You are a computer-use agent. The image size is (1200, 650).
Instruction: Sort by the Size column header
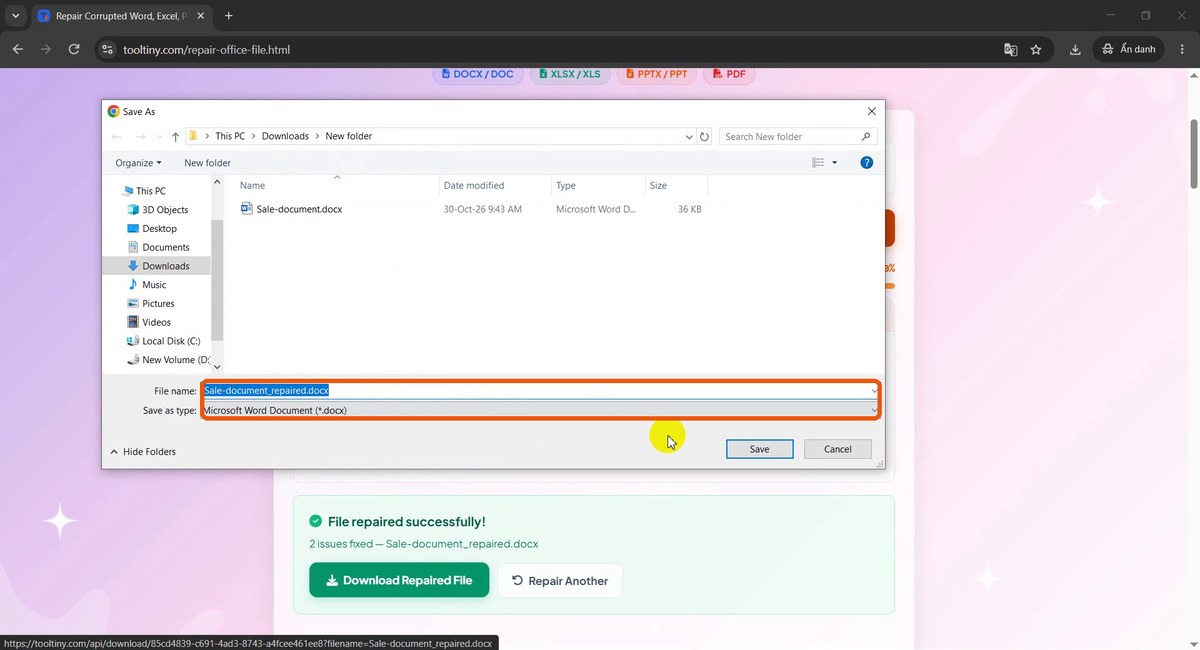676,186
